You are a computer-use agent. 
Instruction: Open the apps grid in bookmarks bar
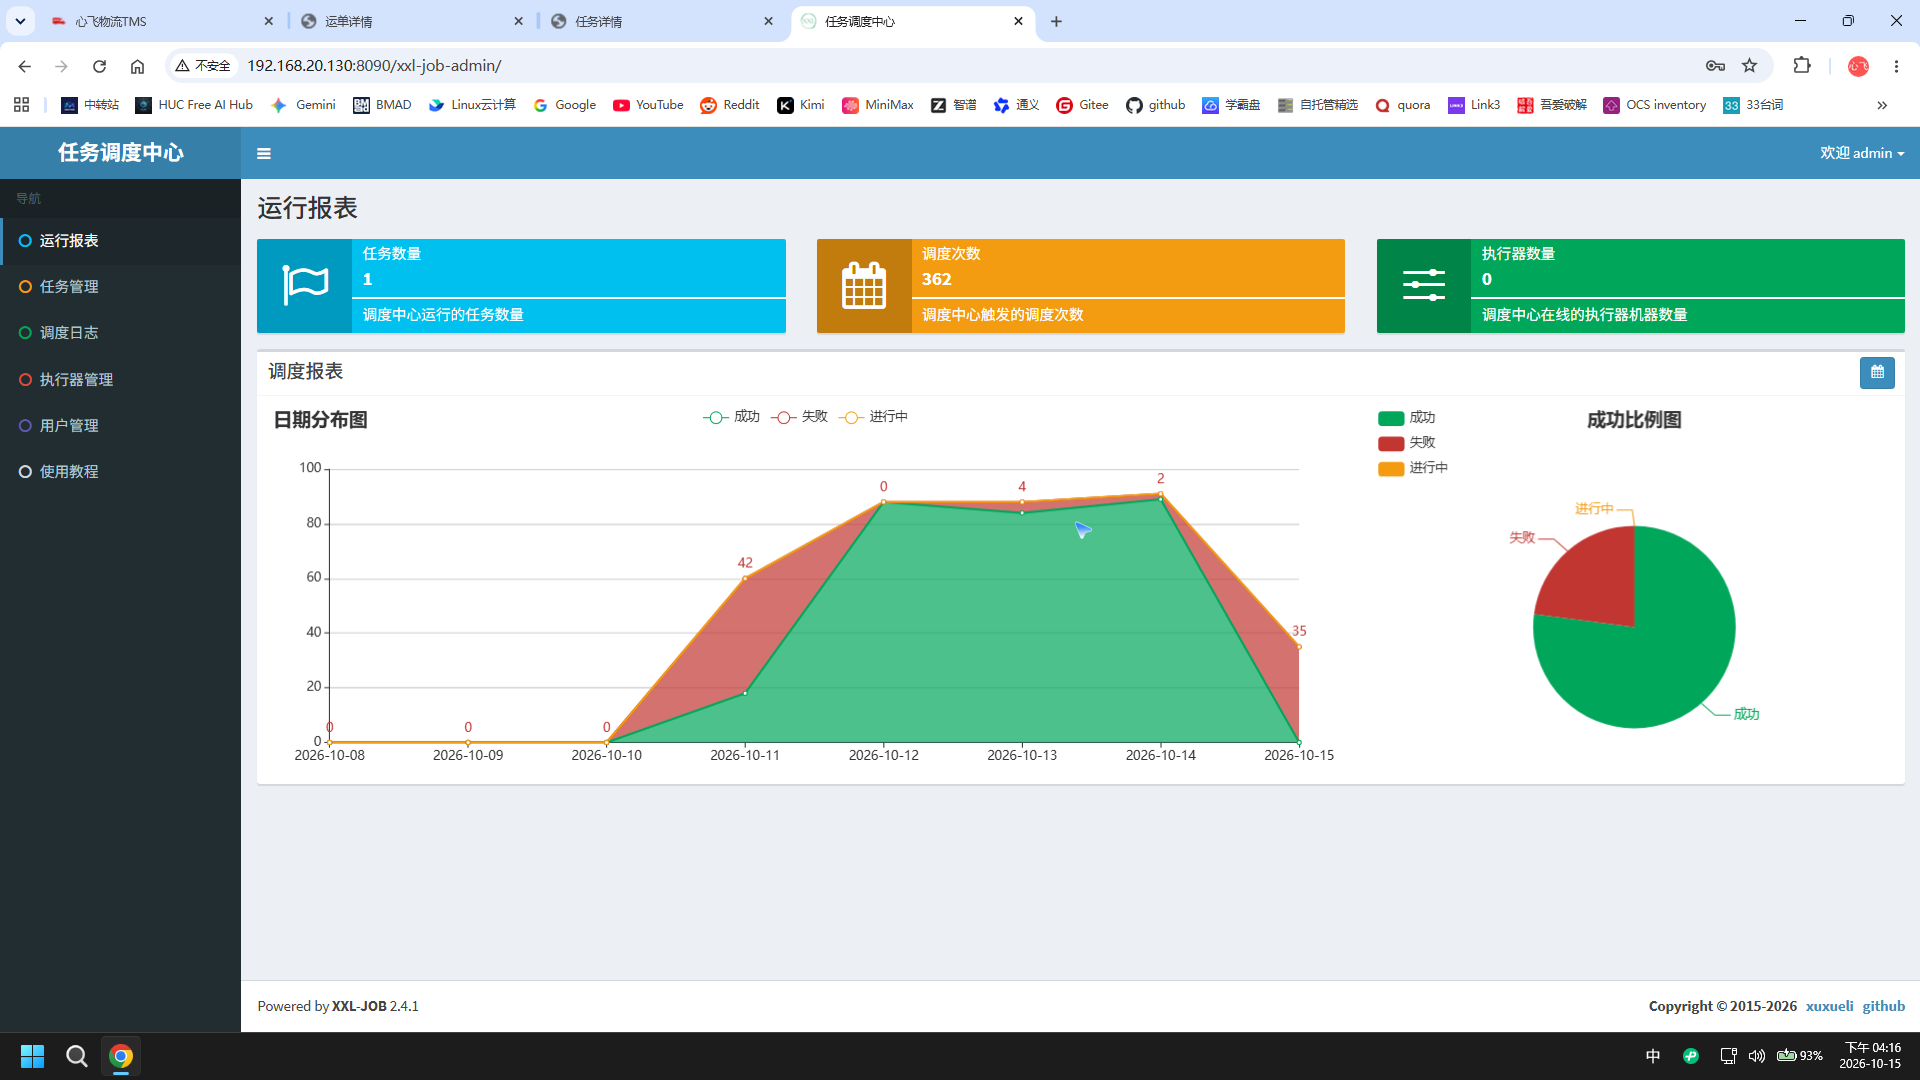click(x=22, y=105)
